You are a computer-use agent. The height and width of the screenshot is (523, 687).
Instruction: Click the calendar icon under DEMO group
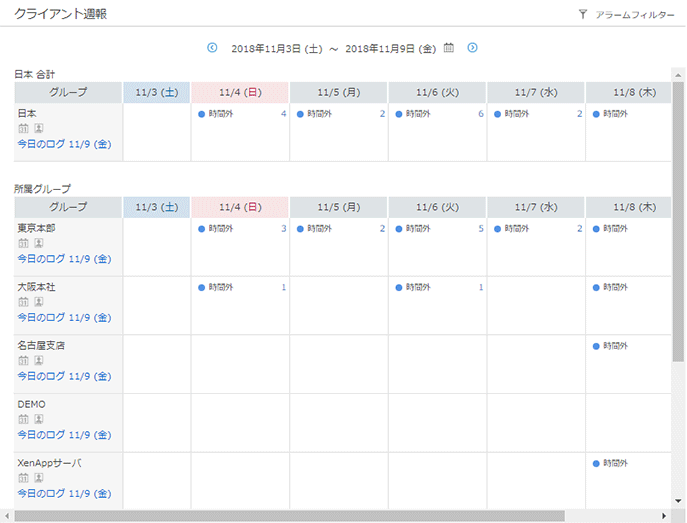tap(23, 420)
